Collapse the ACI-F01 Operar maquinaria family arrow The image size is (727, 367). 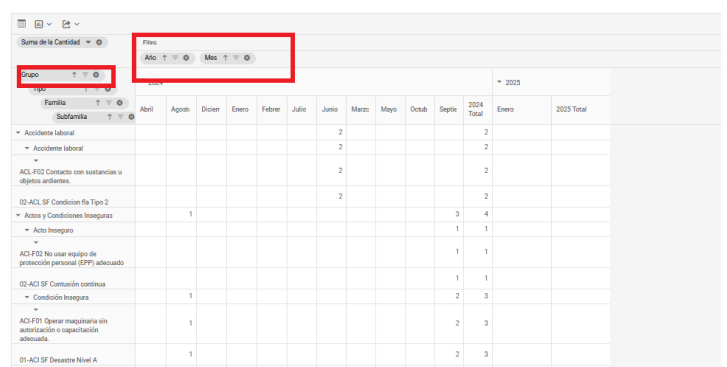point(36,310)
